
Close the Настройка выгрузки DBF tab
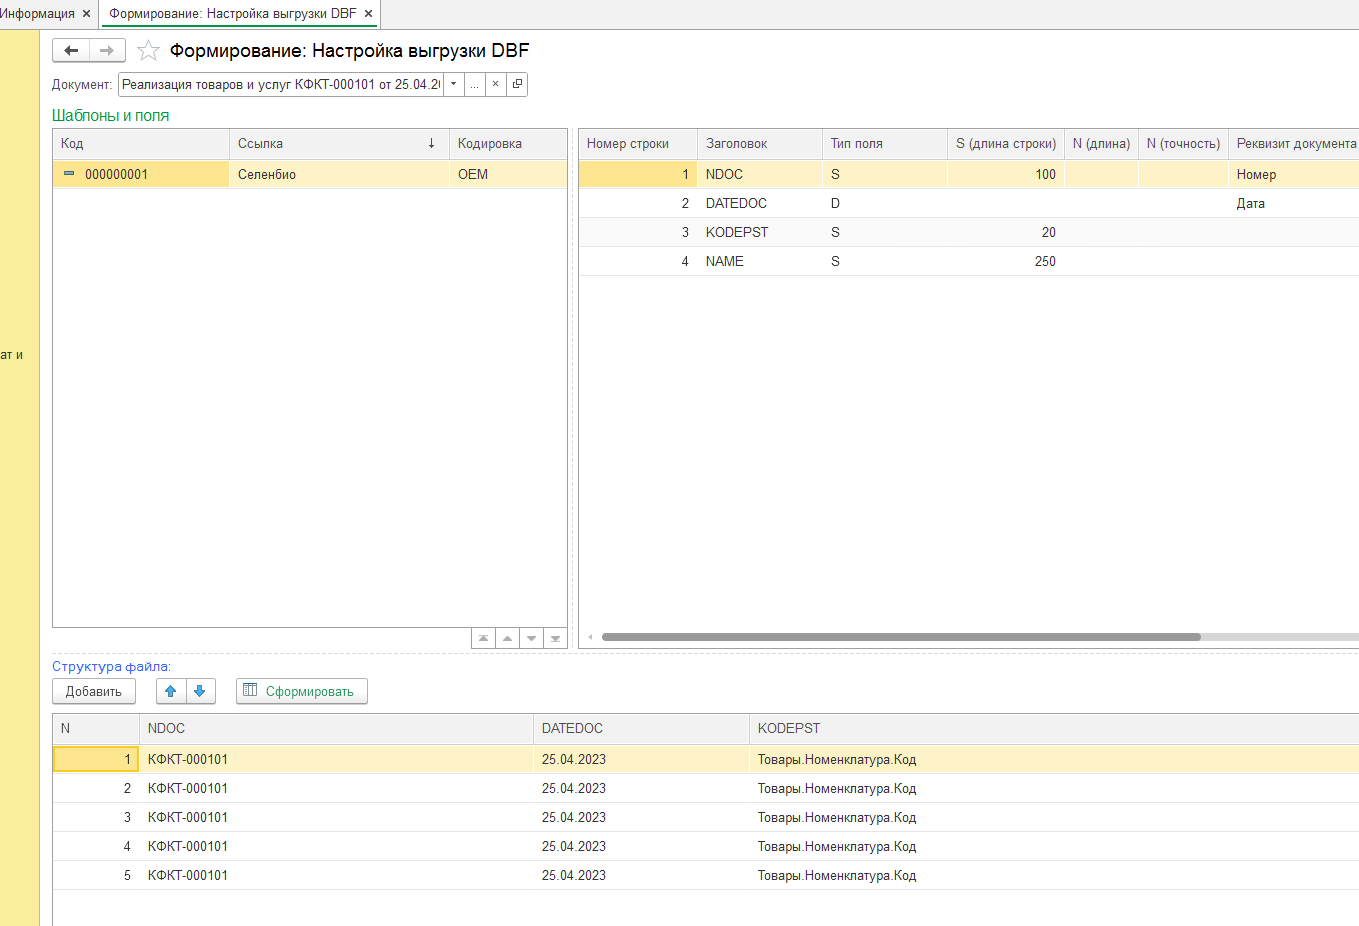point(368,13)
